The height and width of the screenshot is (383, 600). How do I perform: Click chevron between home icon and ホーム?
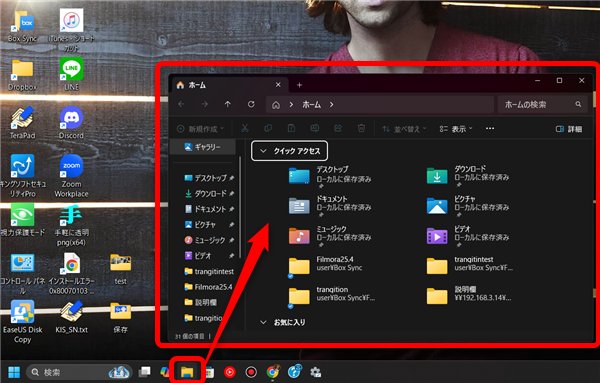(x=291, y=104)
